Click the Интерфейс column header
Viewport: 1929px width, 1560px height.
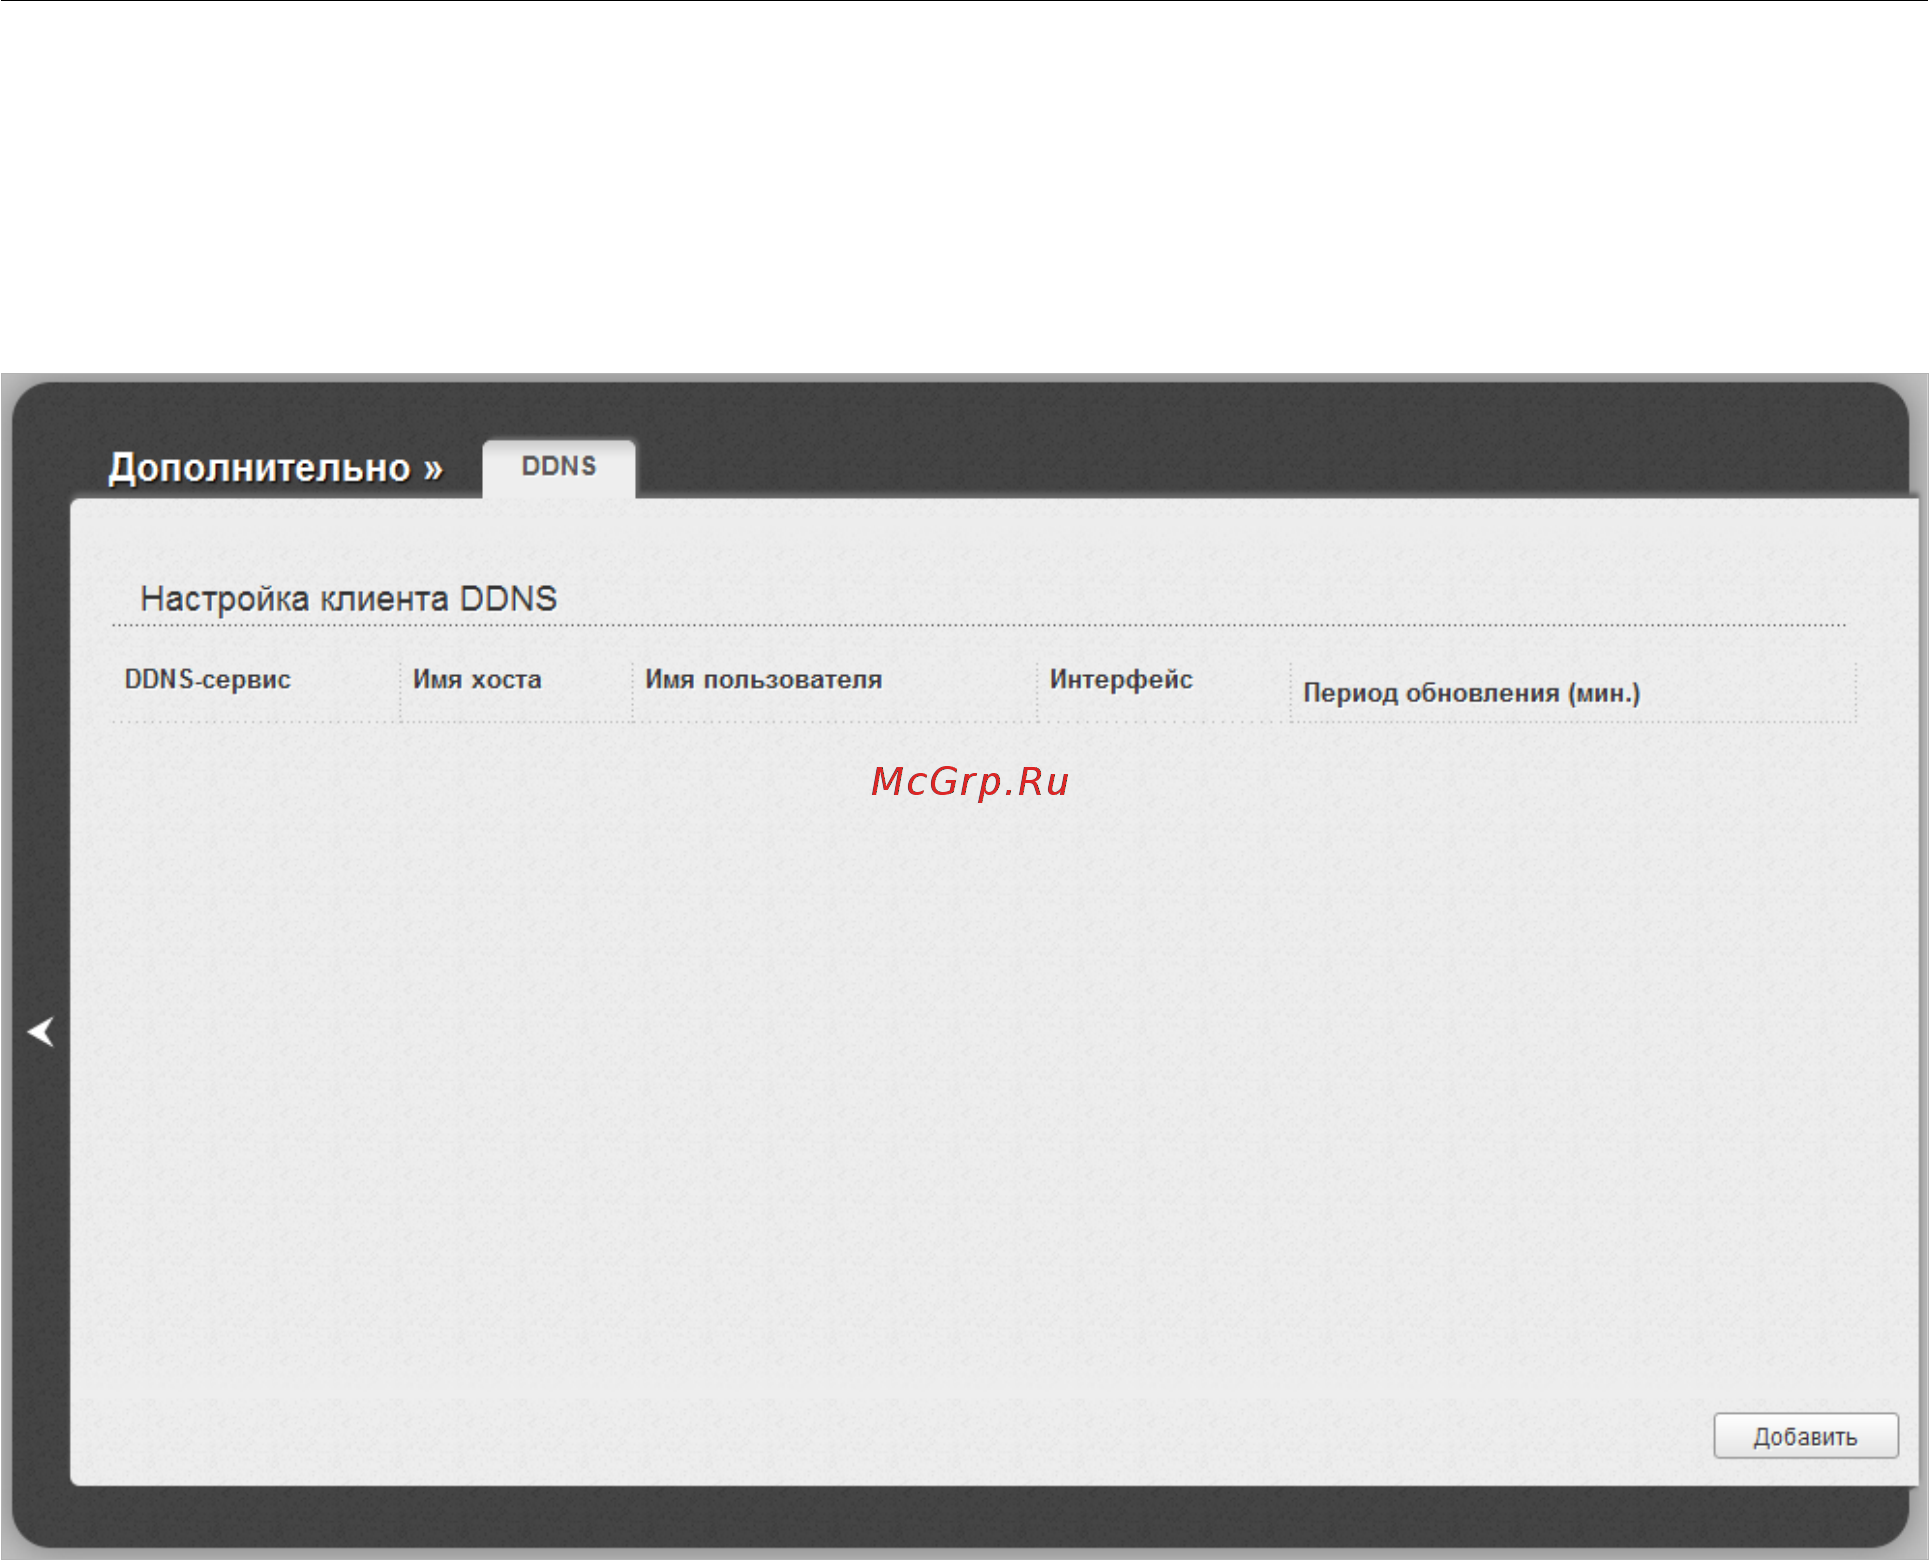pos(1121,680)
